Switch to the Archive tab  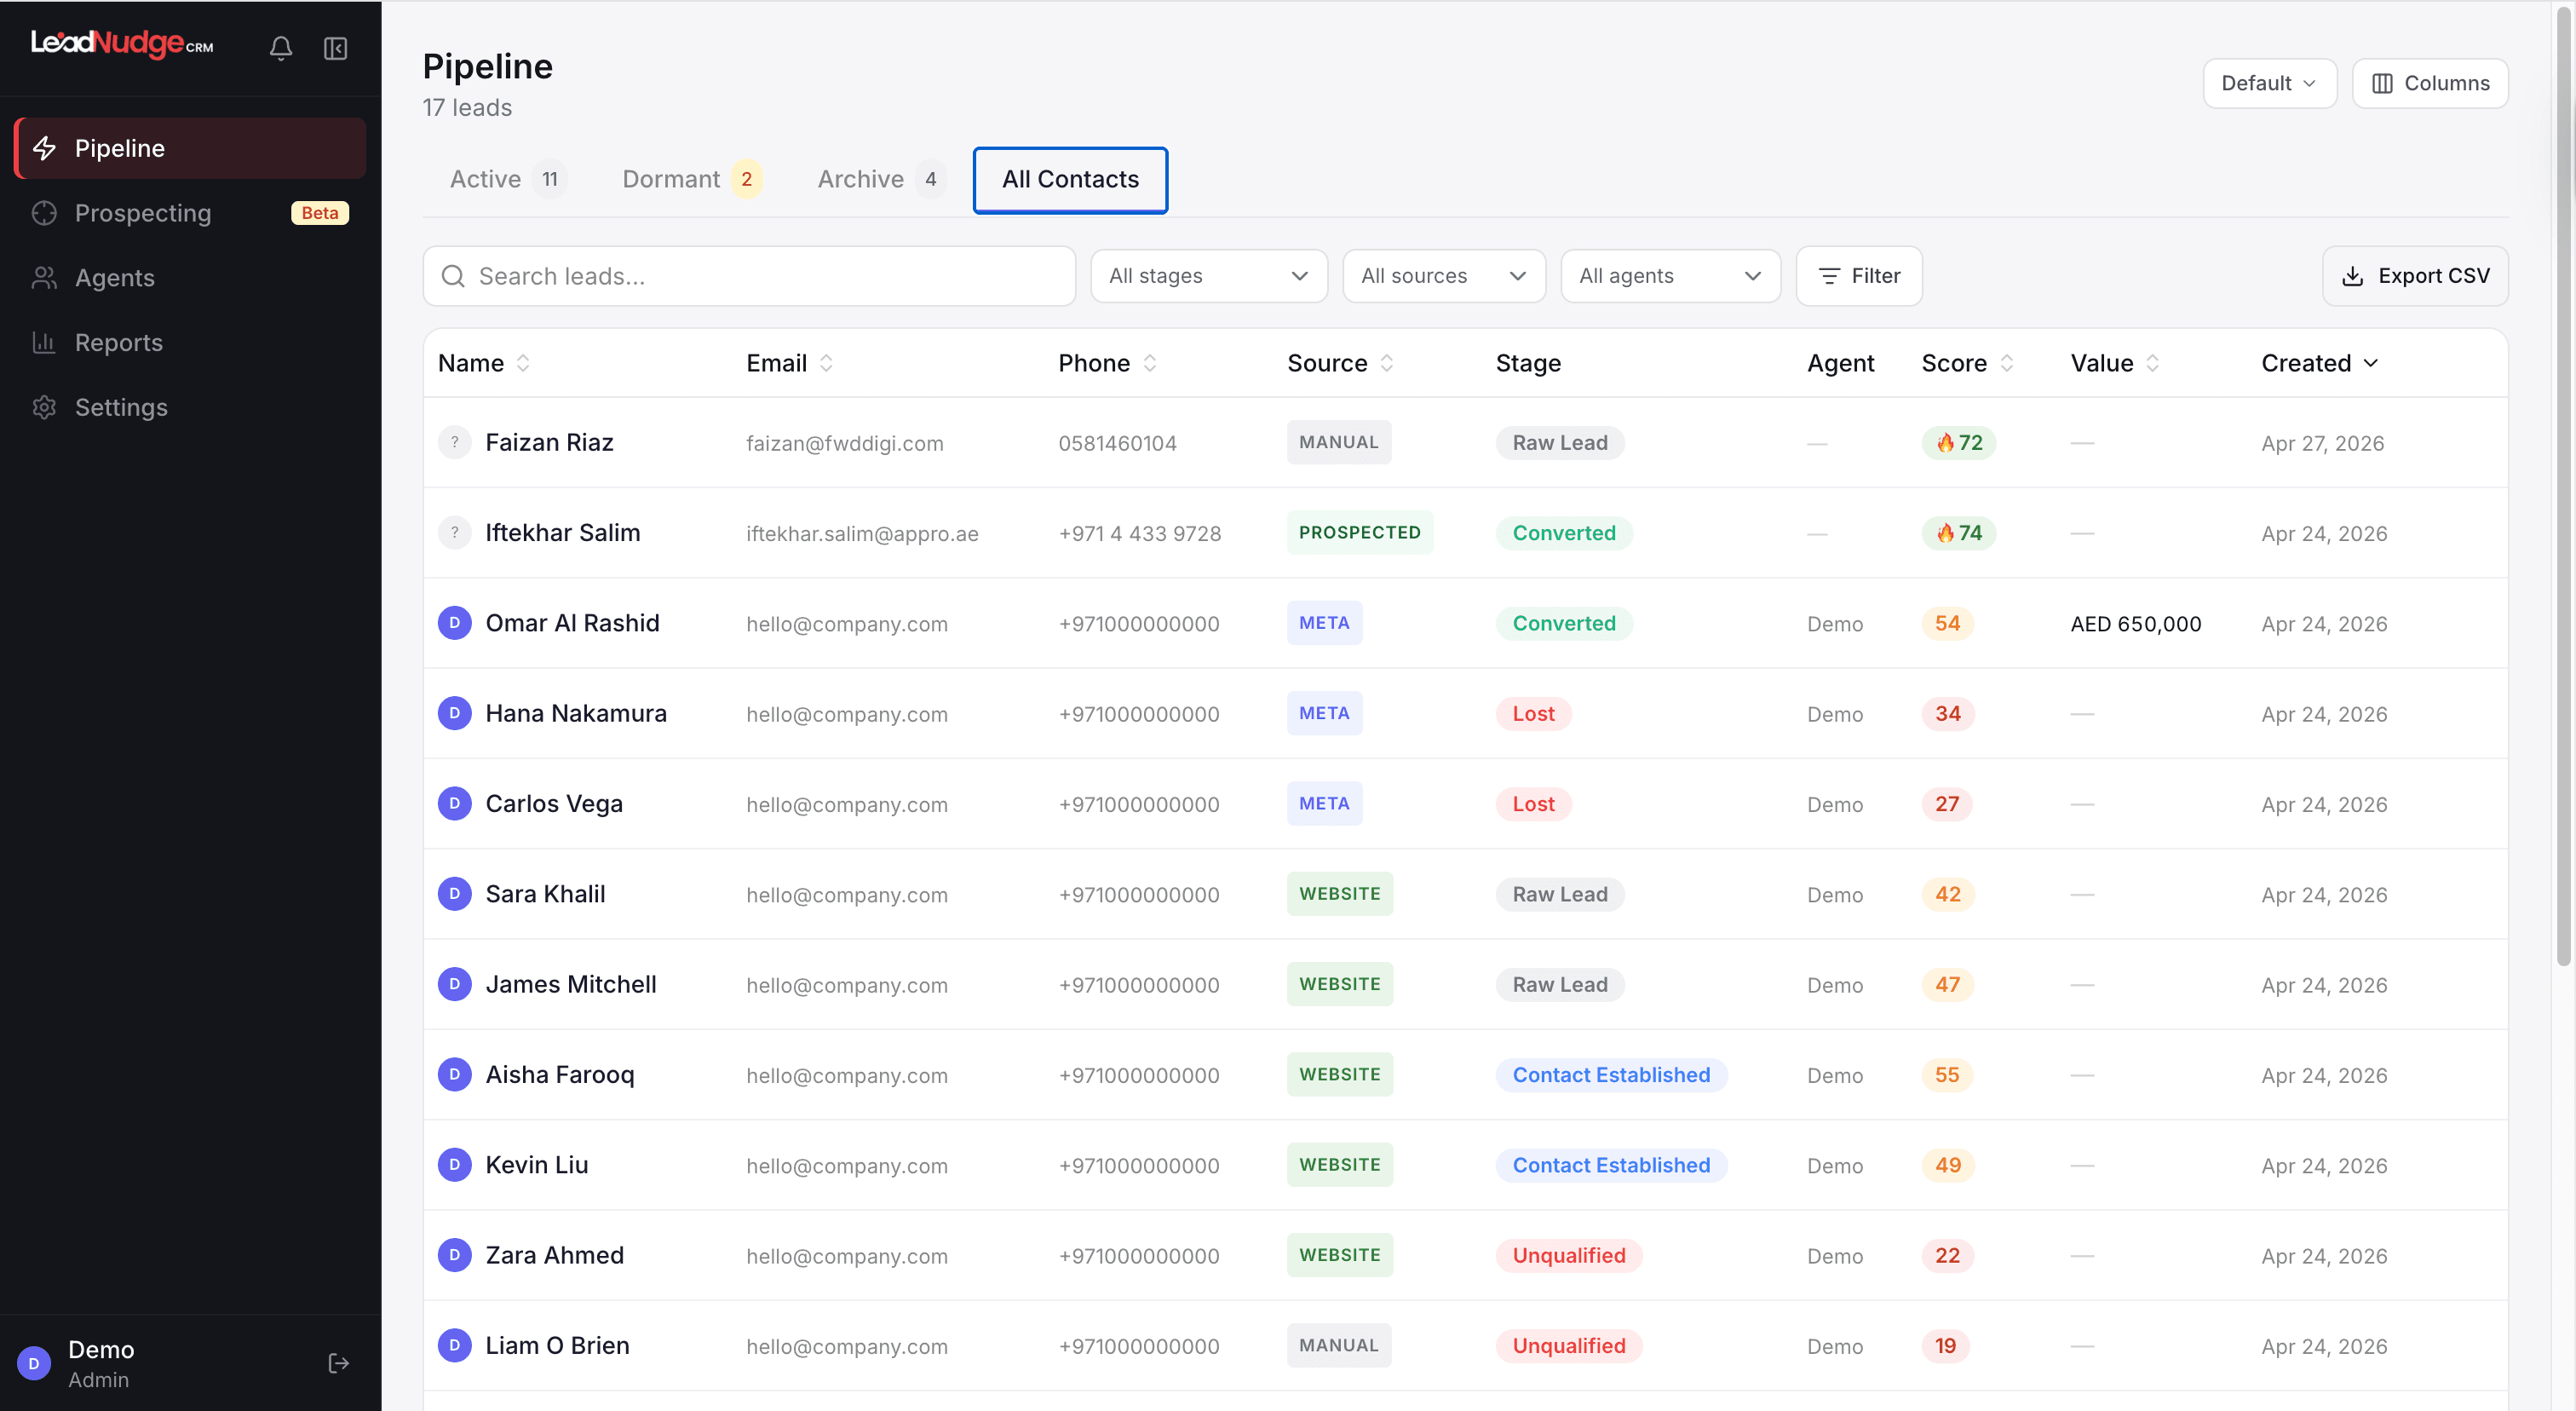point(880,179)
